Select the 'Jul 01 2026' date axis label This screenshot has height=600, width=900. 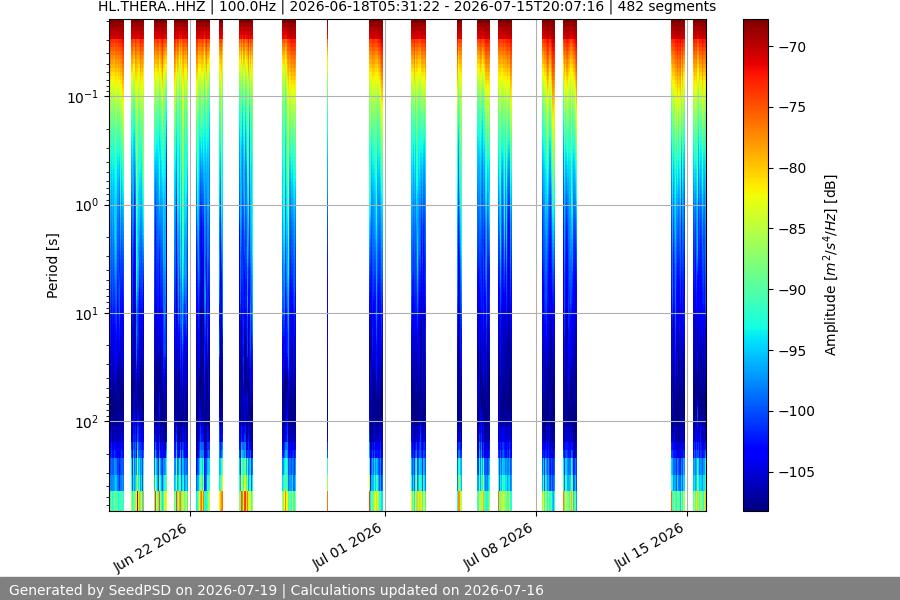pos(347,547)
